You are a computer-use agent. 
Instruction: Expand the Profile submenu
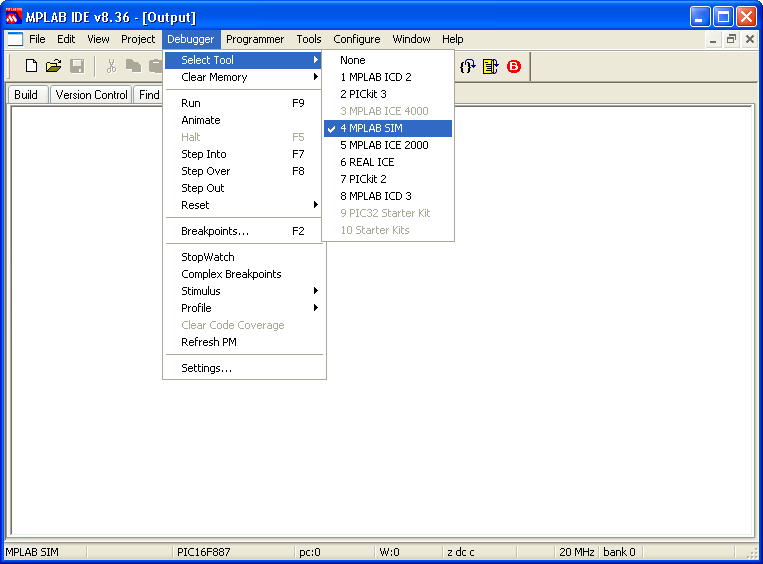pyautogui.click(x=243, y=308)
